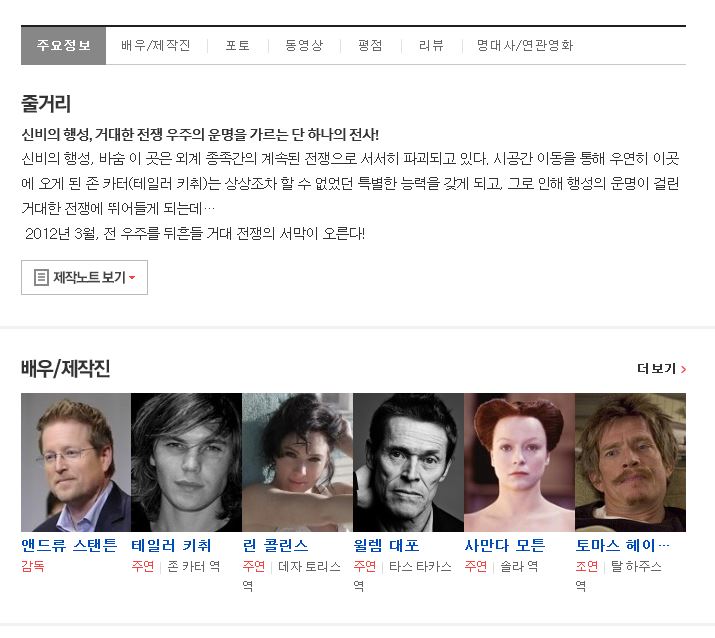Click the red arrow beside 제작노트 보기
The height and width of the screenshot is (638, 715).
point(132,278)
